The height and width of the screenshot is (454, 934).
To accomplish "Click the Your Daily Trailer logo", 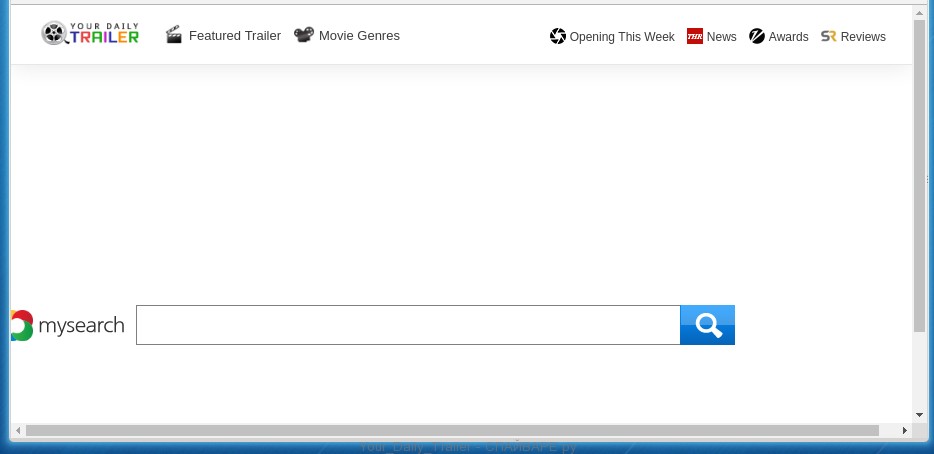I will click(x=90, y=34).
